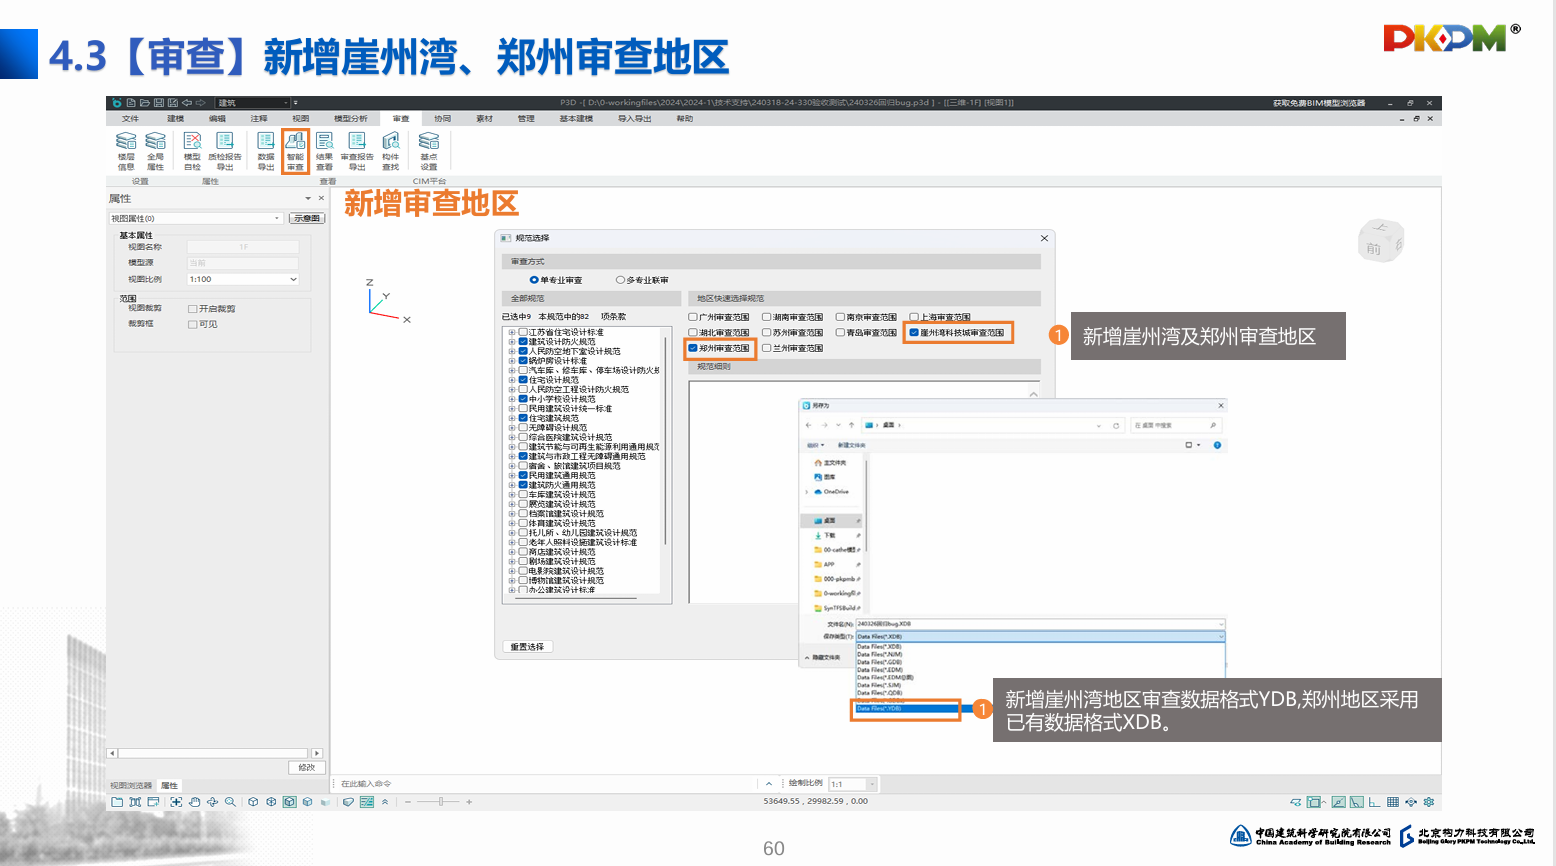1556x866 pixels.
Task: Click the 示意图 button
Action: [307, 218]
